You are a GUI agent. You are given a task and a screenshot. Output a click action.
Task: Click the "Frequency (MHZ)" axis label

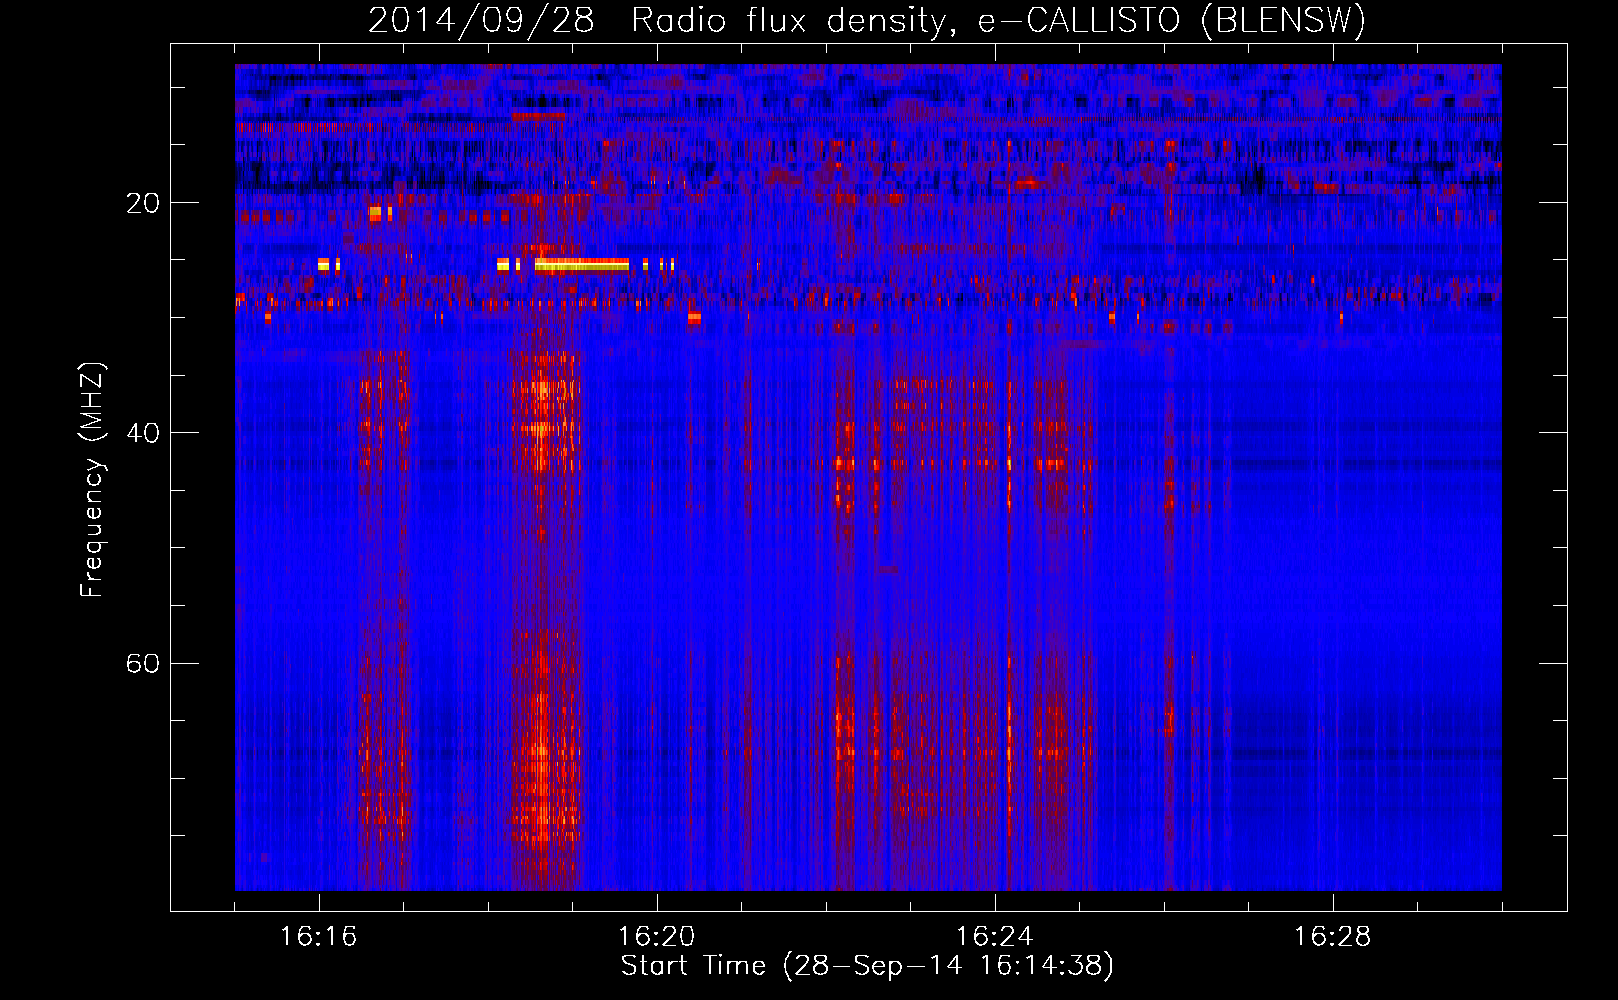point(92,480)
